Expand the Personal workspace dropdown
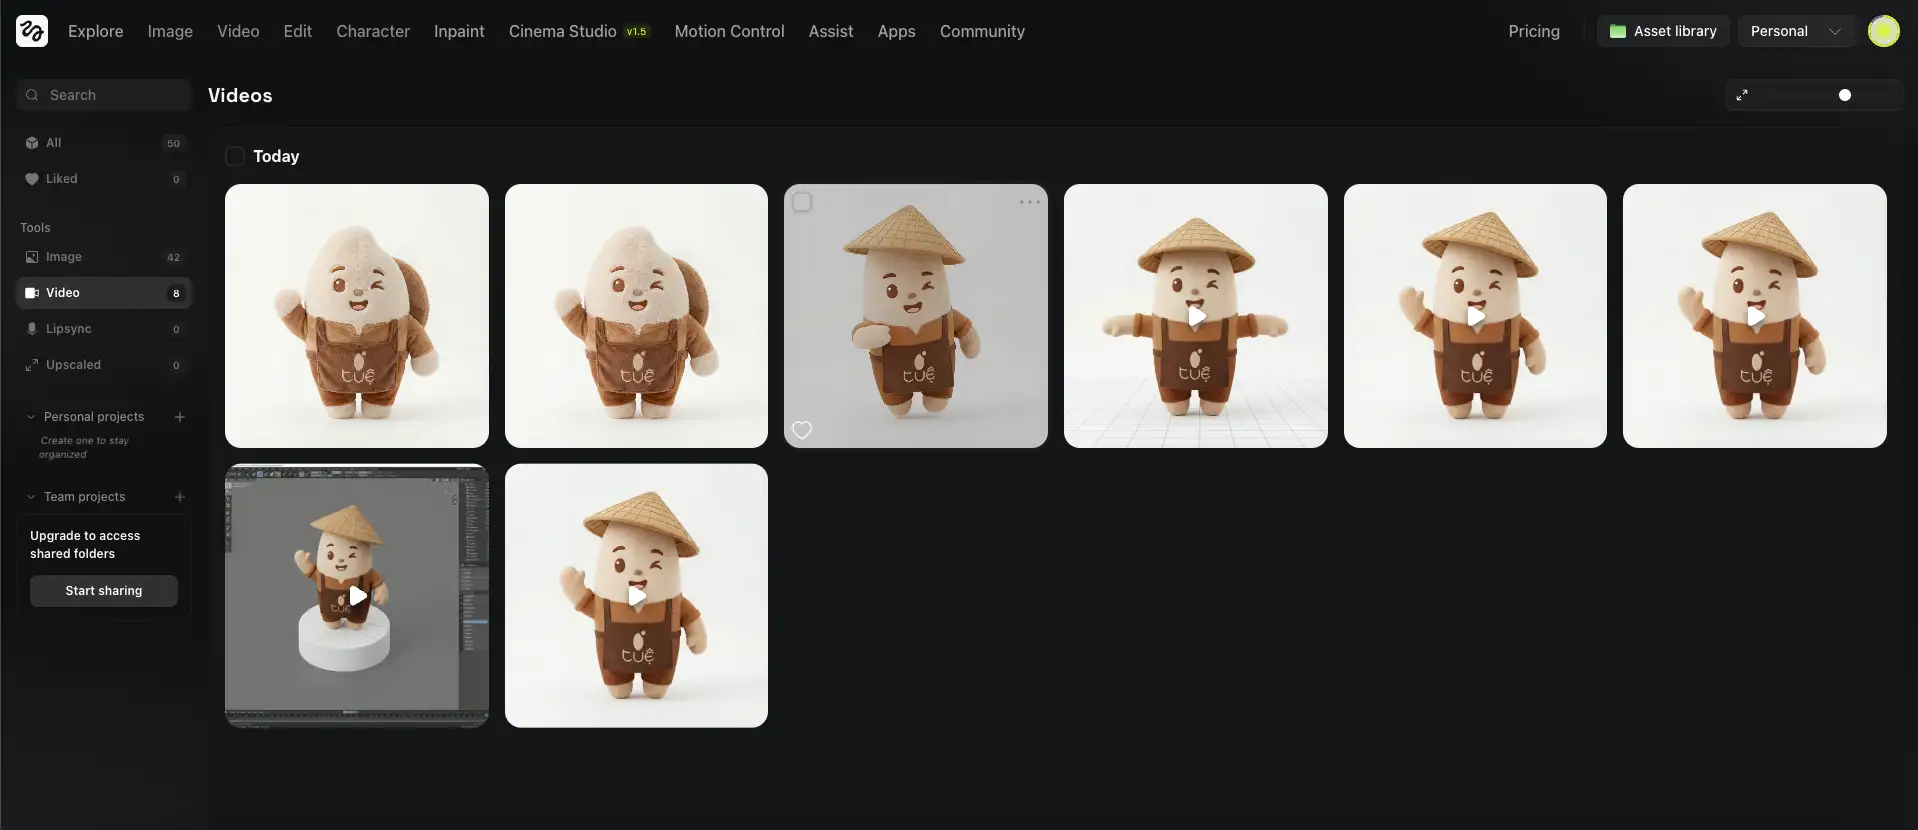This screenshot has width=1918, height=830. click(1796, 31)
